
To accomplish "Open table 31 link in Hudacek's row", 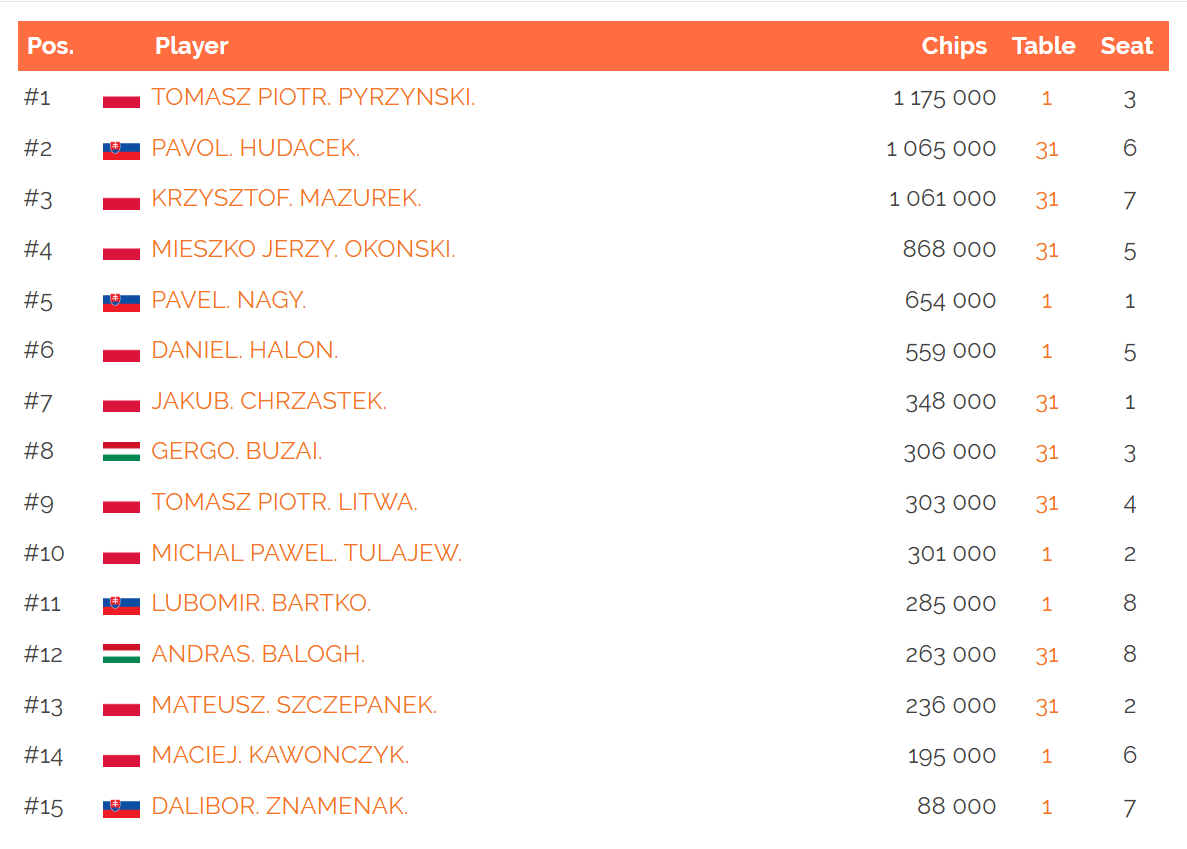I will pos(1046,149).
